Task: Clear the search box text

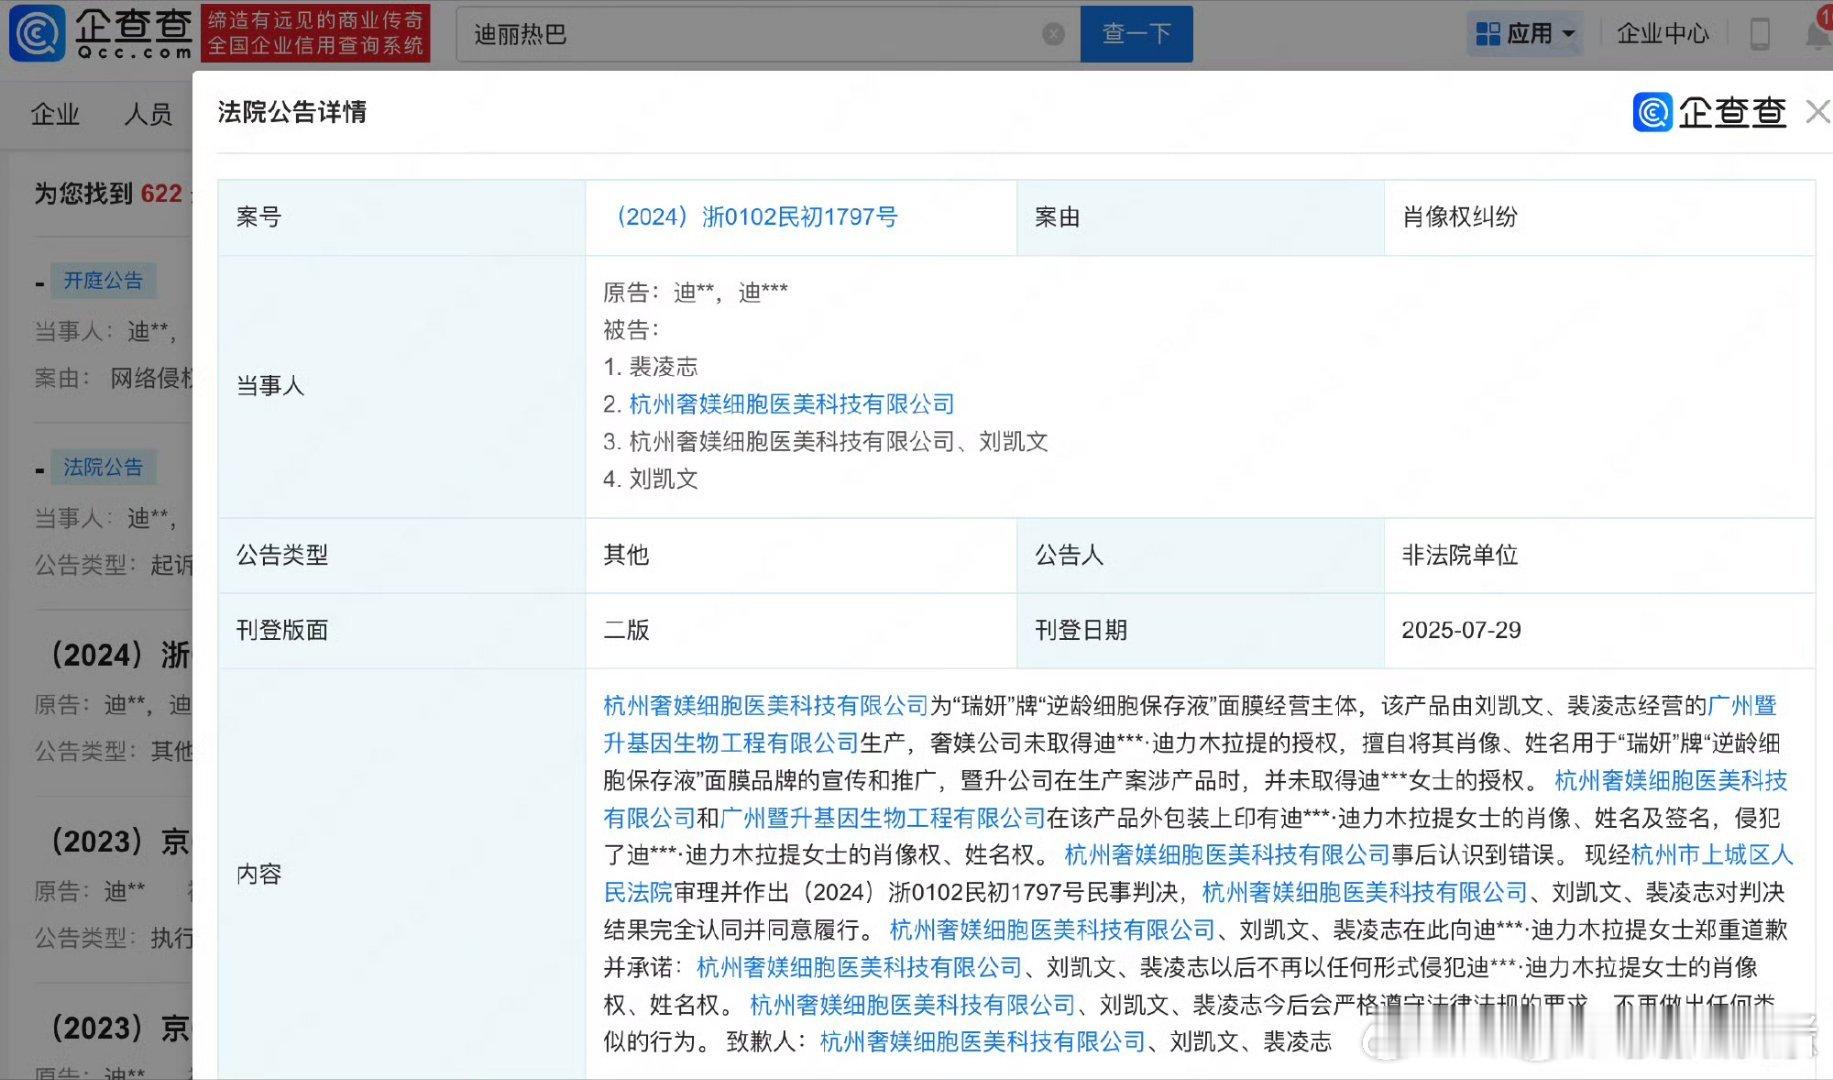Action: [x=1053, y=34]
